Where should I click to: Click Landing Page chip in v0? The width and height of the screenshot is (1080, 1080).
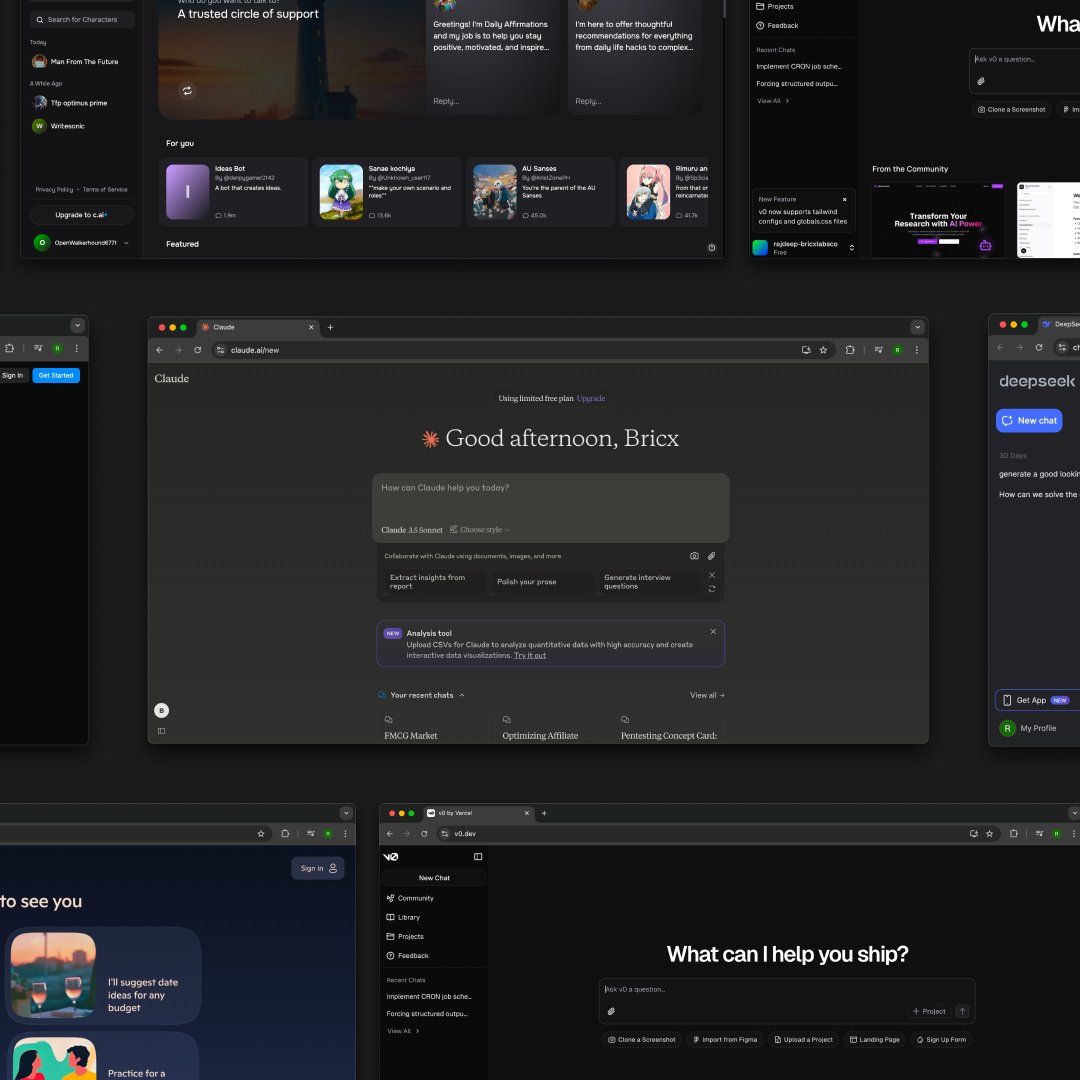coord(875,1039)
